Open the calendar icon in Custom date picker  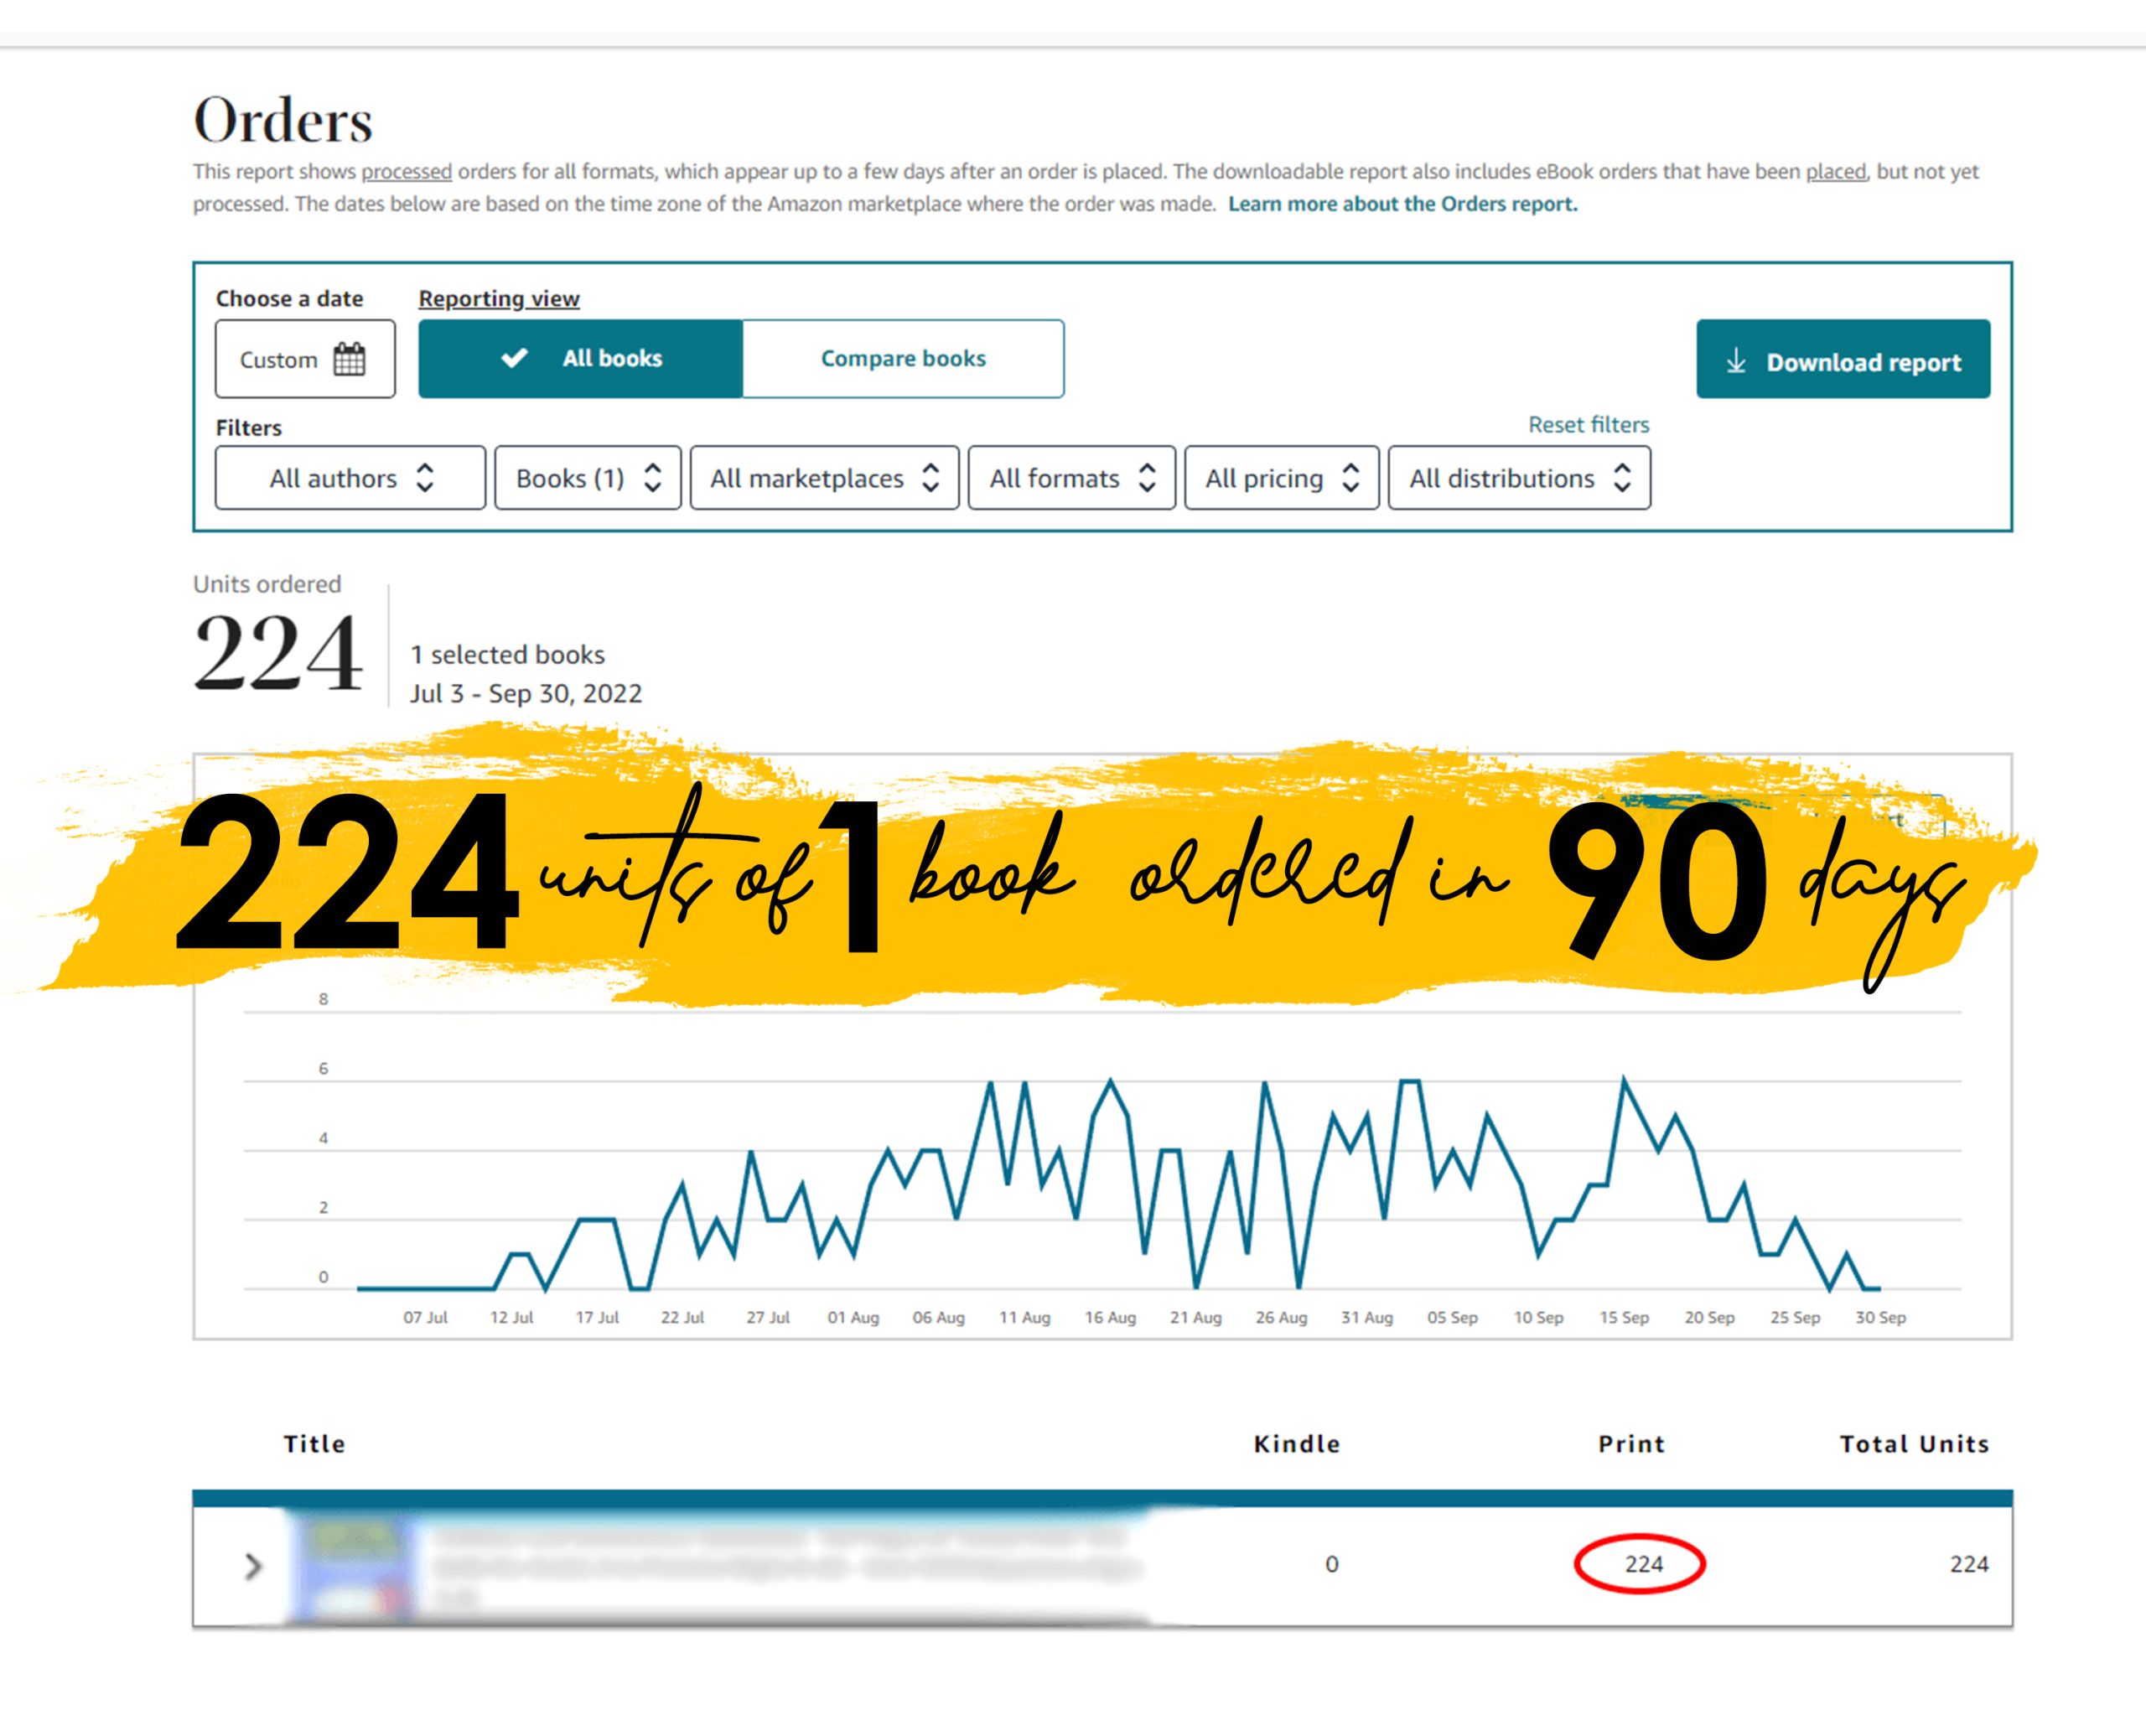coord(349,359)
